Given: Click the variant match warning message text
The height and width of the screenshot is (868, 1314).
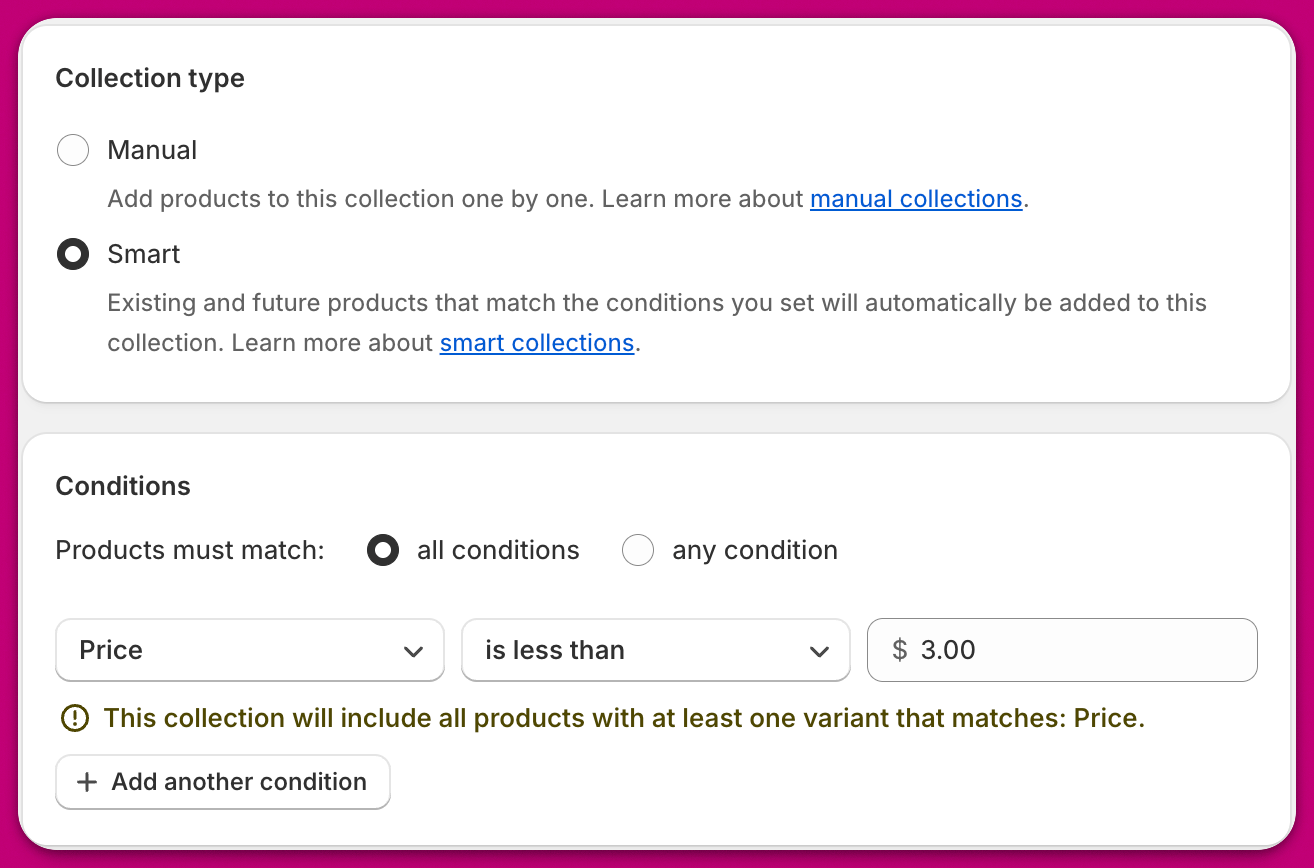Looking at the screenshot, I should (624, 718).
